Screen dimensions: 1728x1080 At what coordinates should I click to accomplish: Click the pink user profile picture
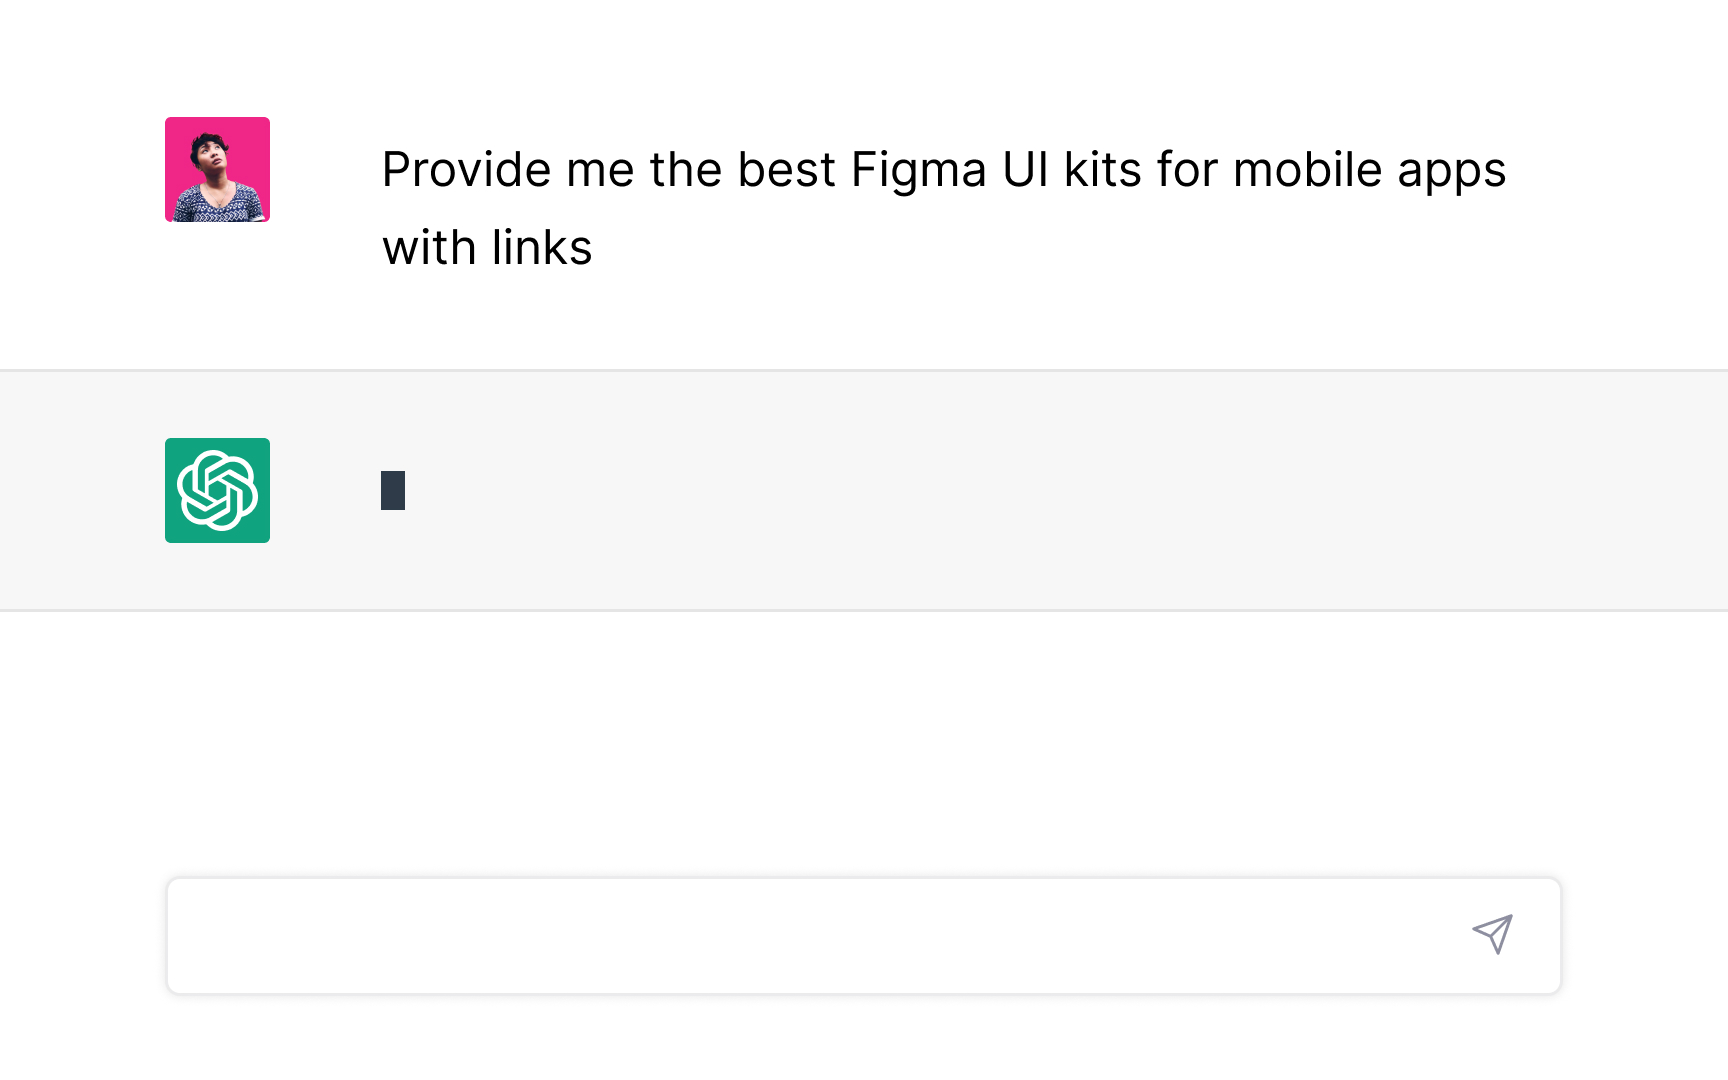tap(217, 169)
